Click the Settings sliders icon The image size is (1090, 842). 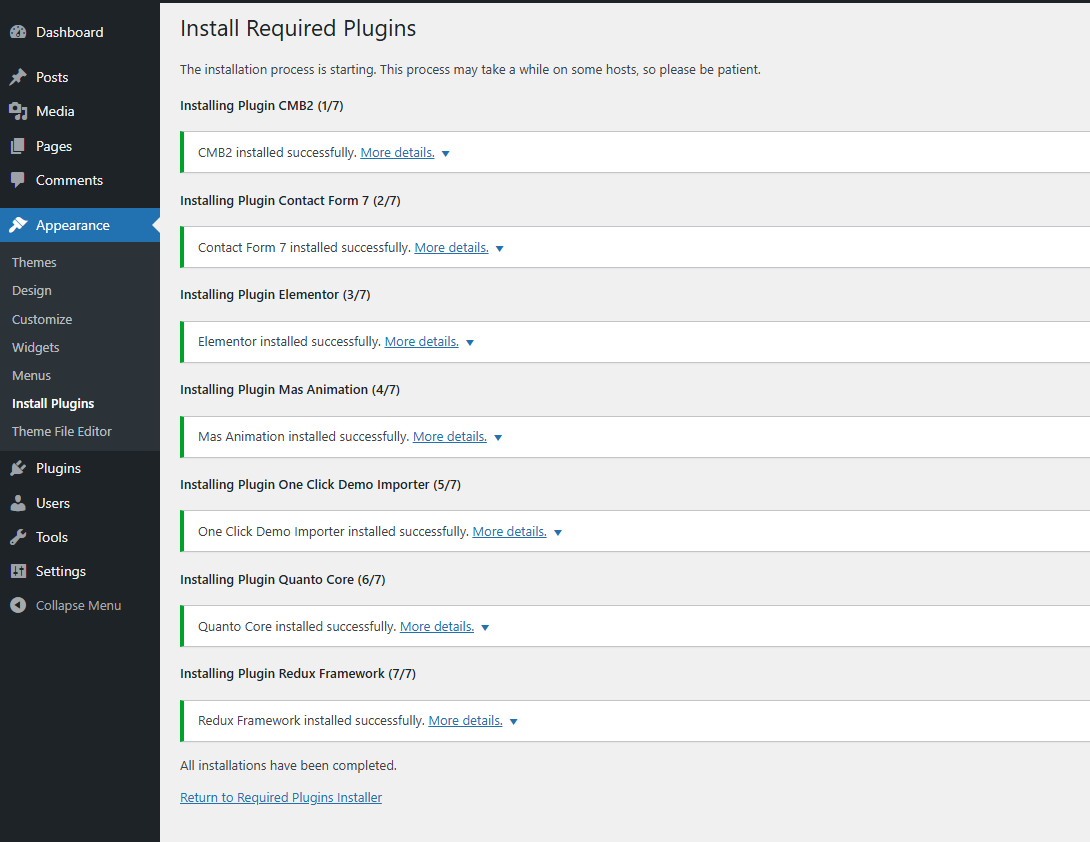click(x=18, y=571)
